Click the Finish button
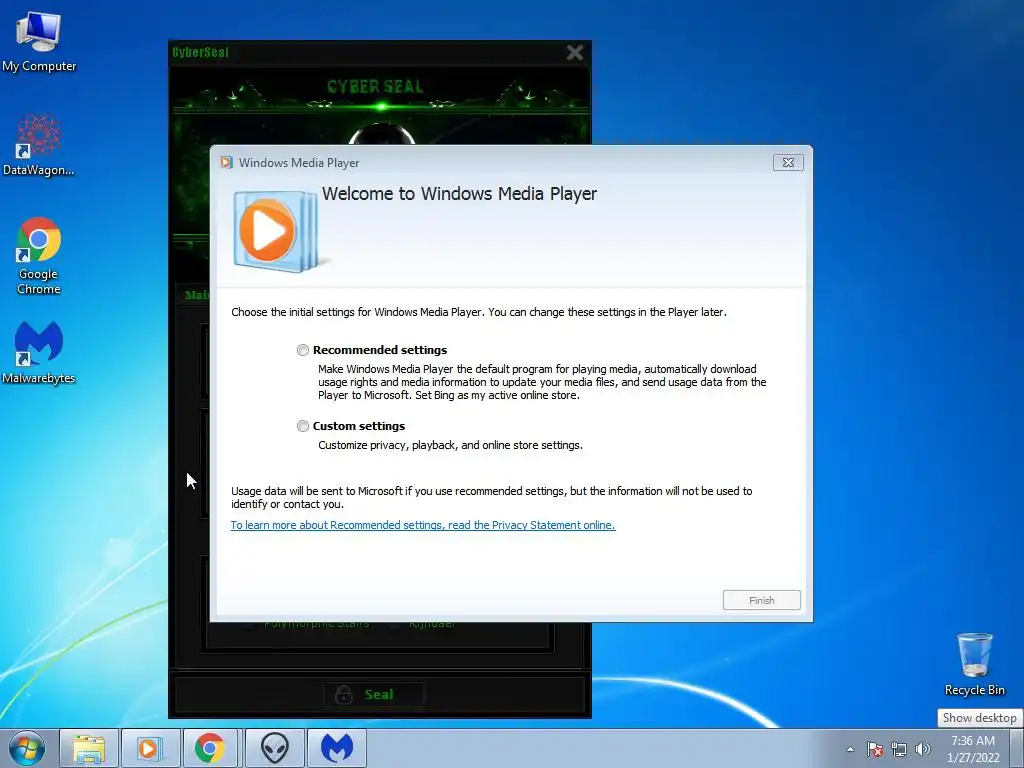 click(761, 600)
